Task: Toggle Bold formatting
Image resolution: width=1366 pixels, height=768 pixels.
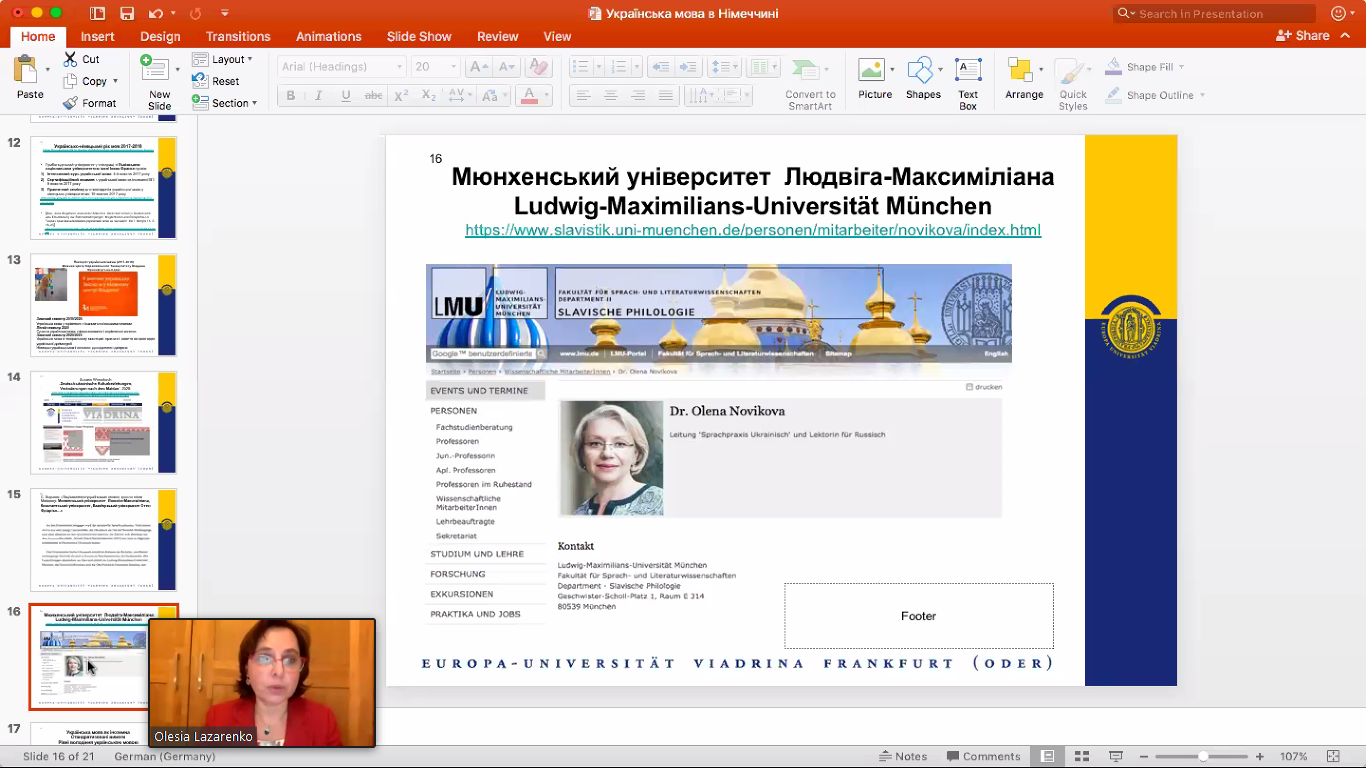Action: point(291,96)
